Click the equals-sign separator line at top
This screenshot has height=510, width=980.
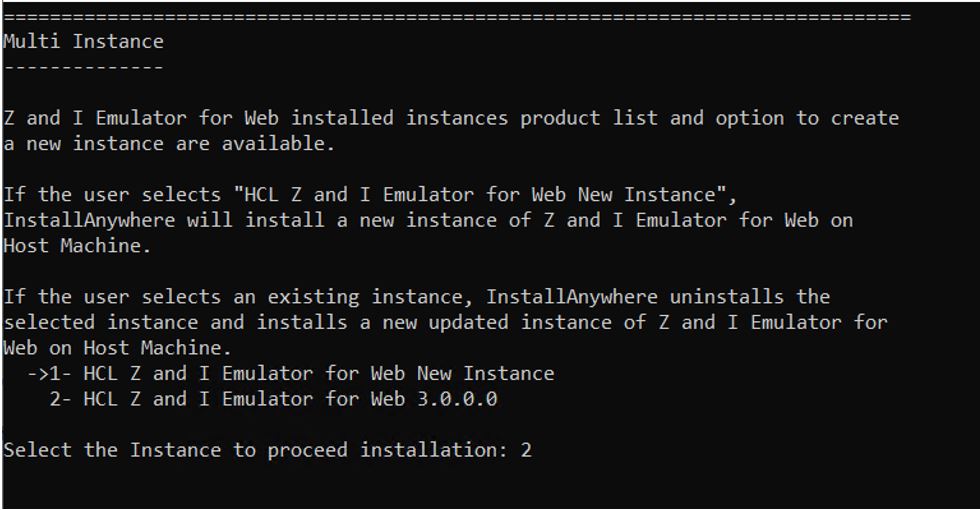click(x=457, y=17)
